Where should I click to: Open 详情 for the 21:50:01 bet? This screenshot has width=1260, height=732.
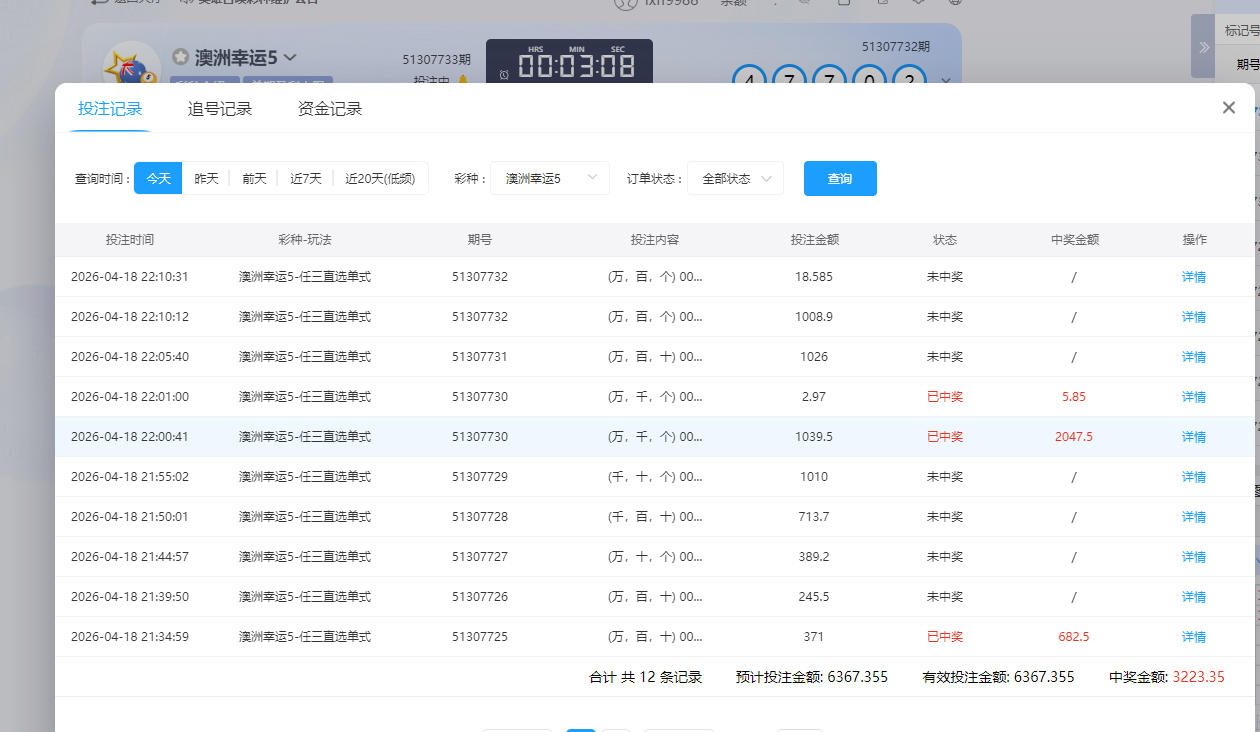pyautogui.click(x=1194, y=517)
